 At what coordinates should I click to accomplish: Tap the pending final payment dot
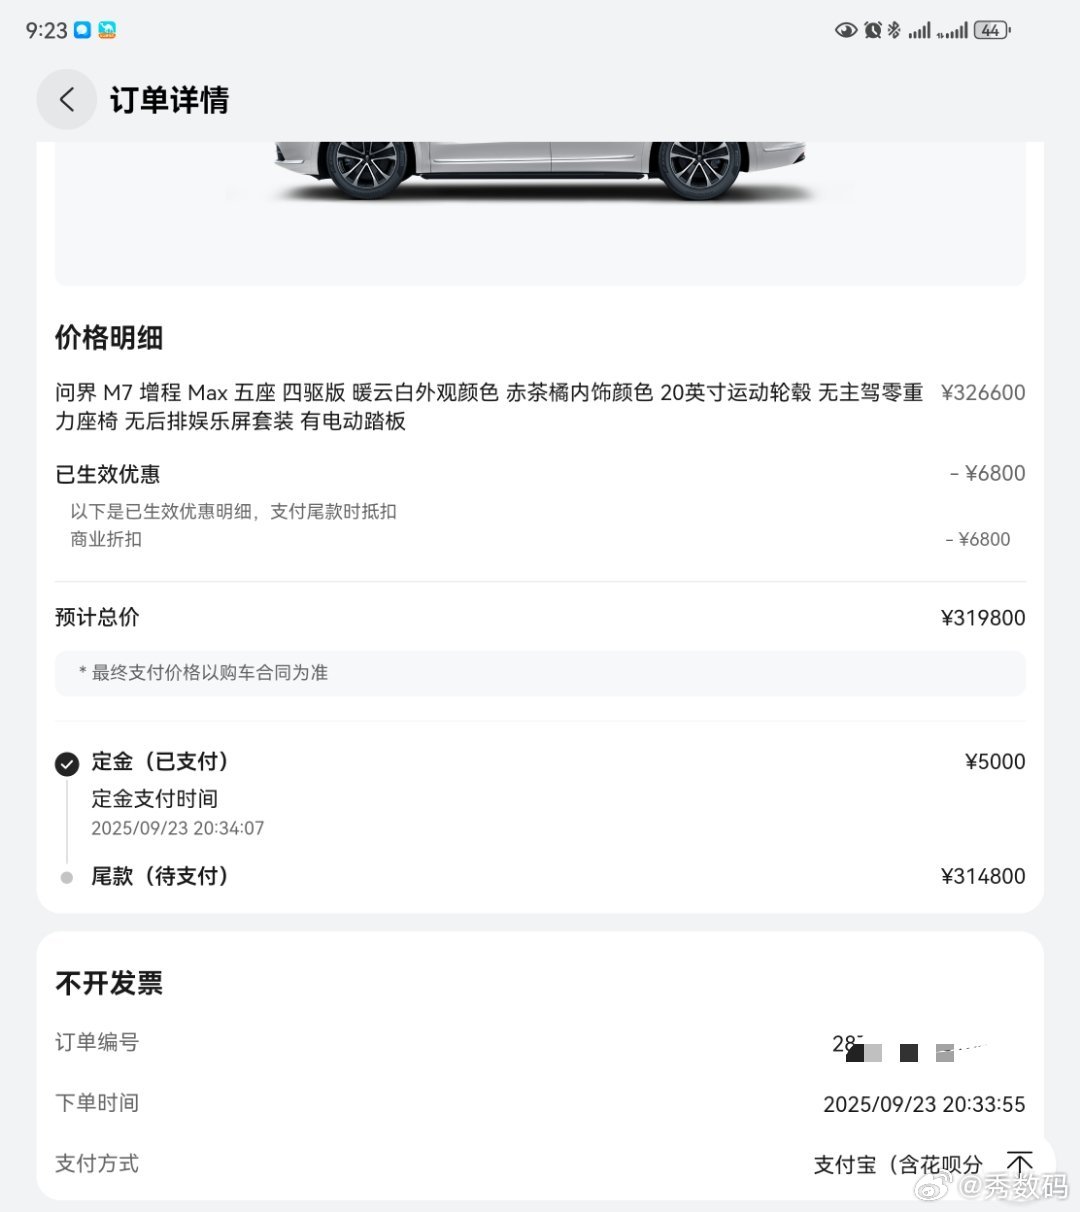(x=67, y=878)
